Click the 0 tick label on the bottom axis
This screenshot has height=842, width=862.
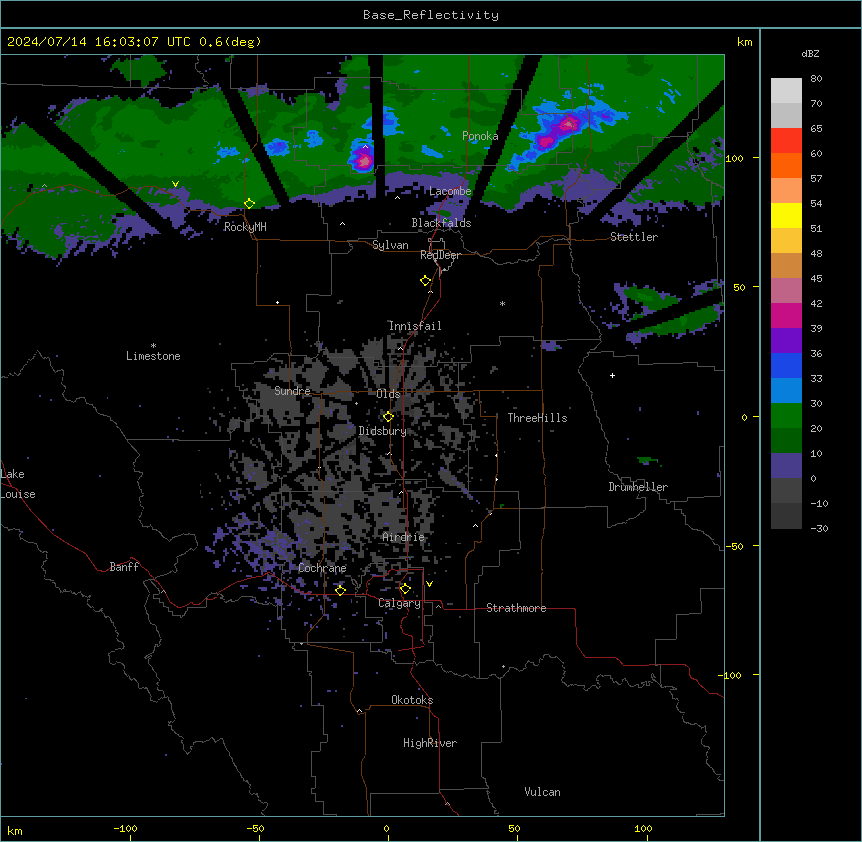[386, 829]
